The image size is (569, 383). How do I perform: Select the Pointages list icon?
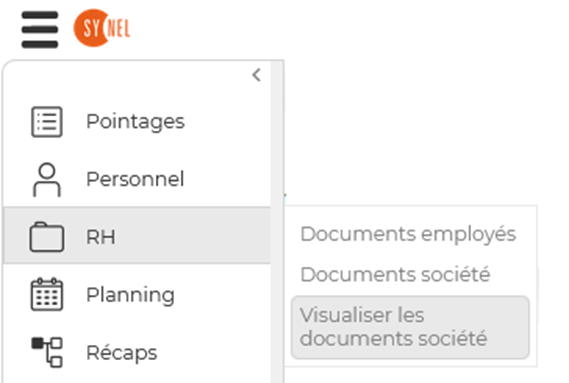tap(47, 122)
